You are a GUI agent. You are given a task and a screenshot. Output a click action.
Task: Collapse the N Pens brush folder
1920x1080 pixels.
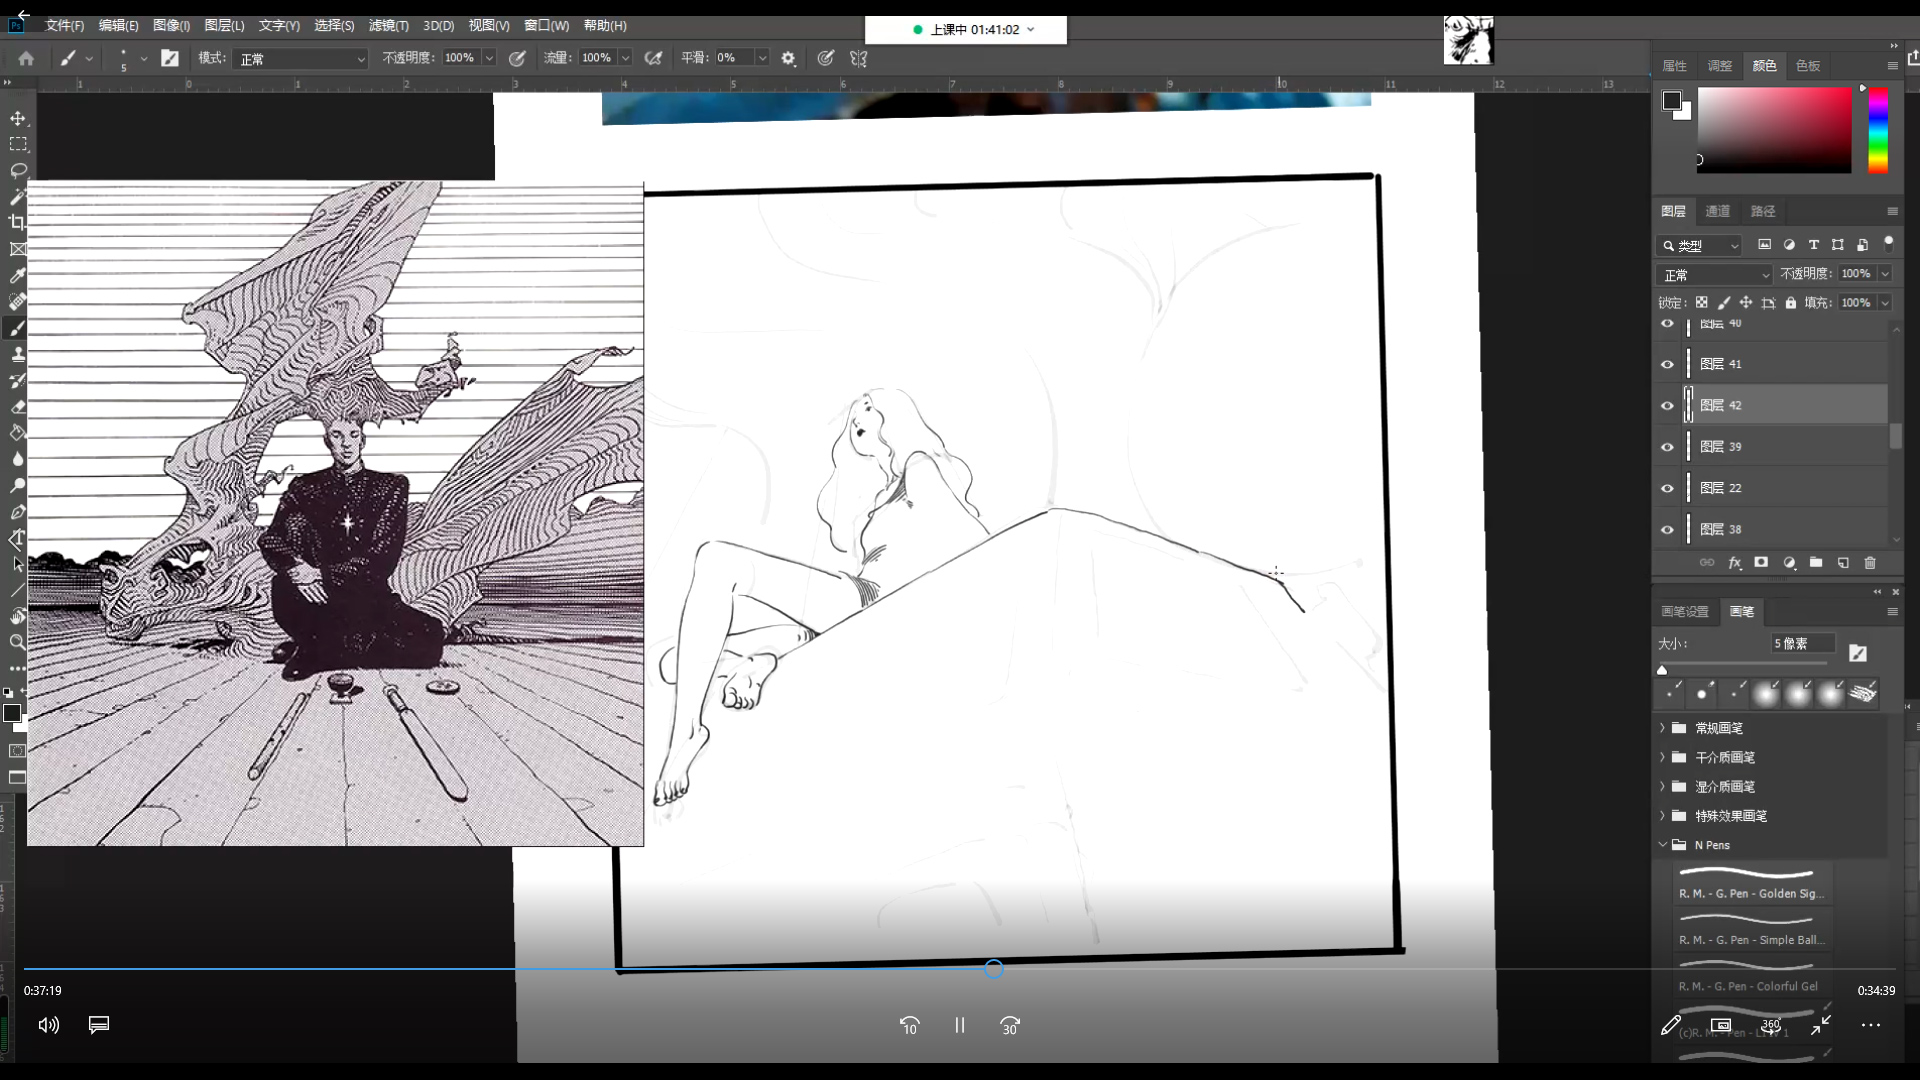[x=1663, y=845]
